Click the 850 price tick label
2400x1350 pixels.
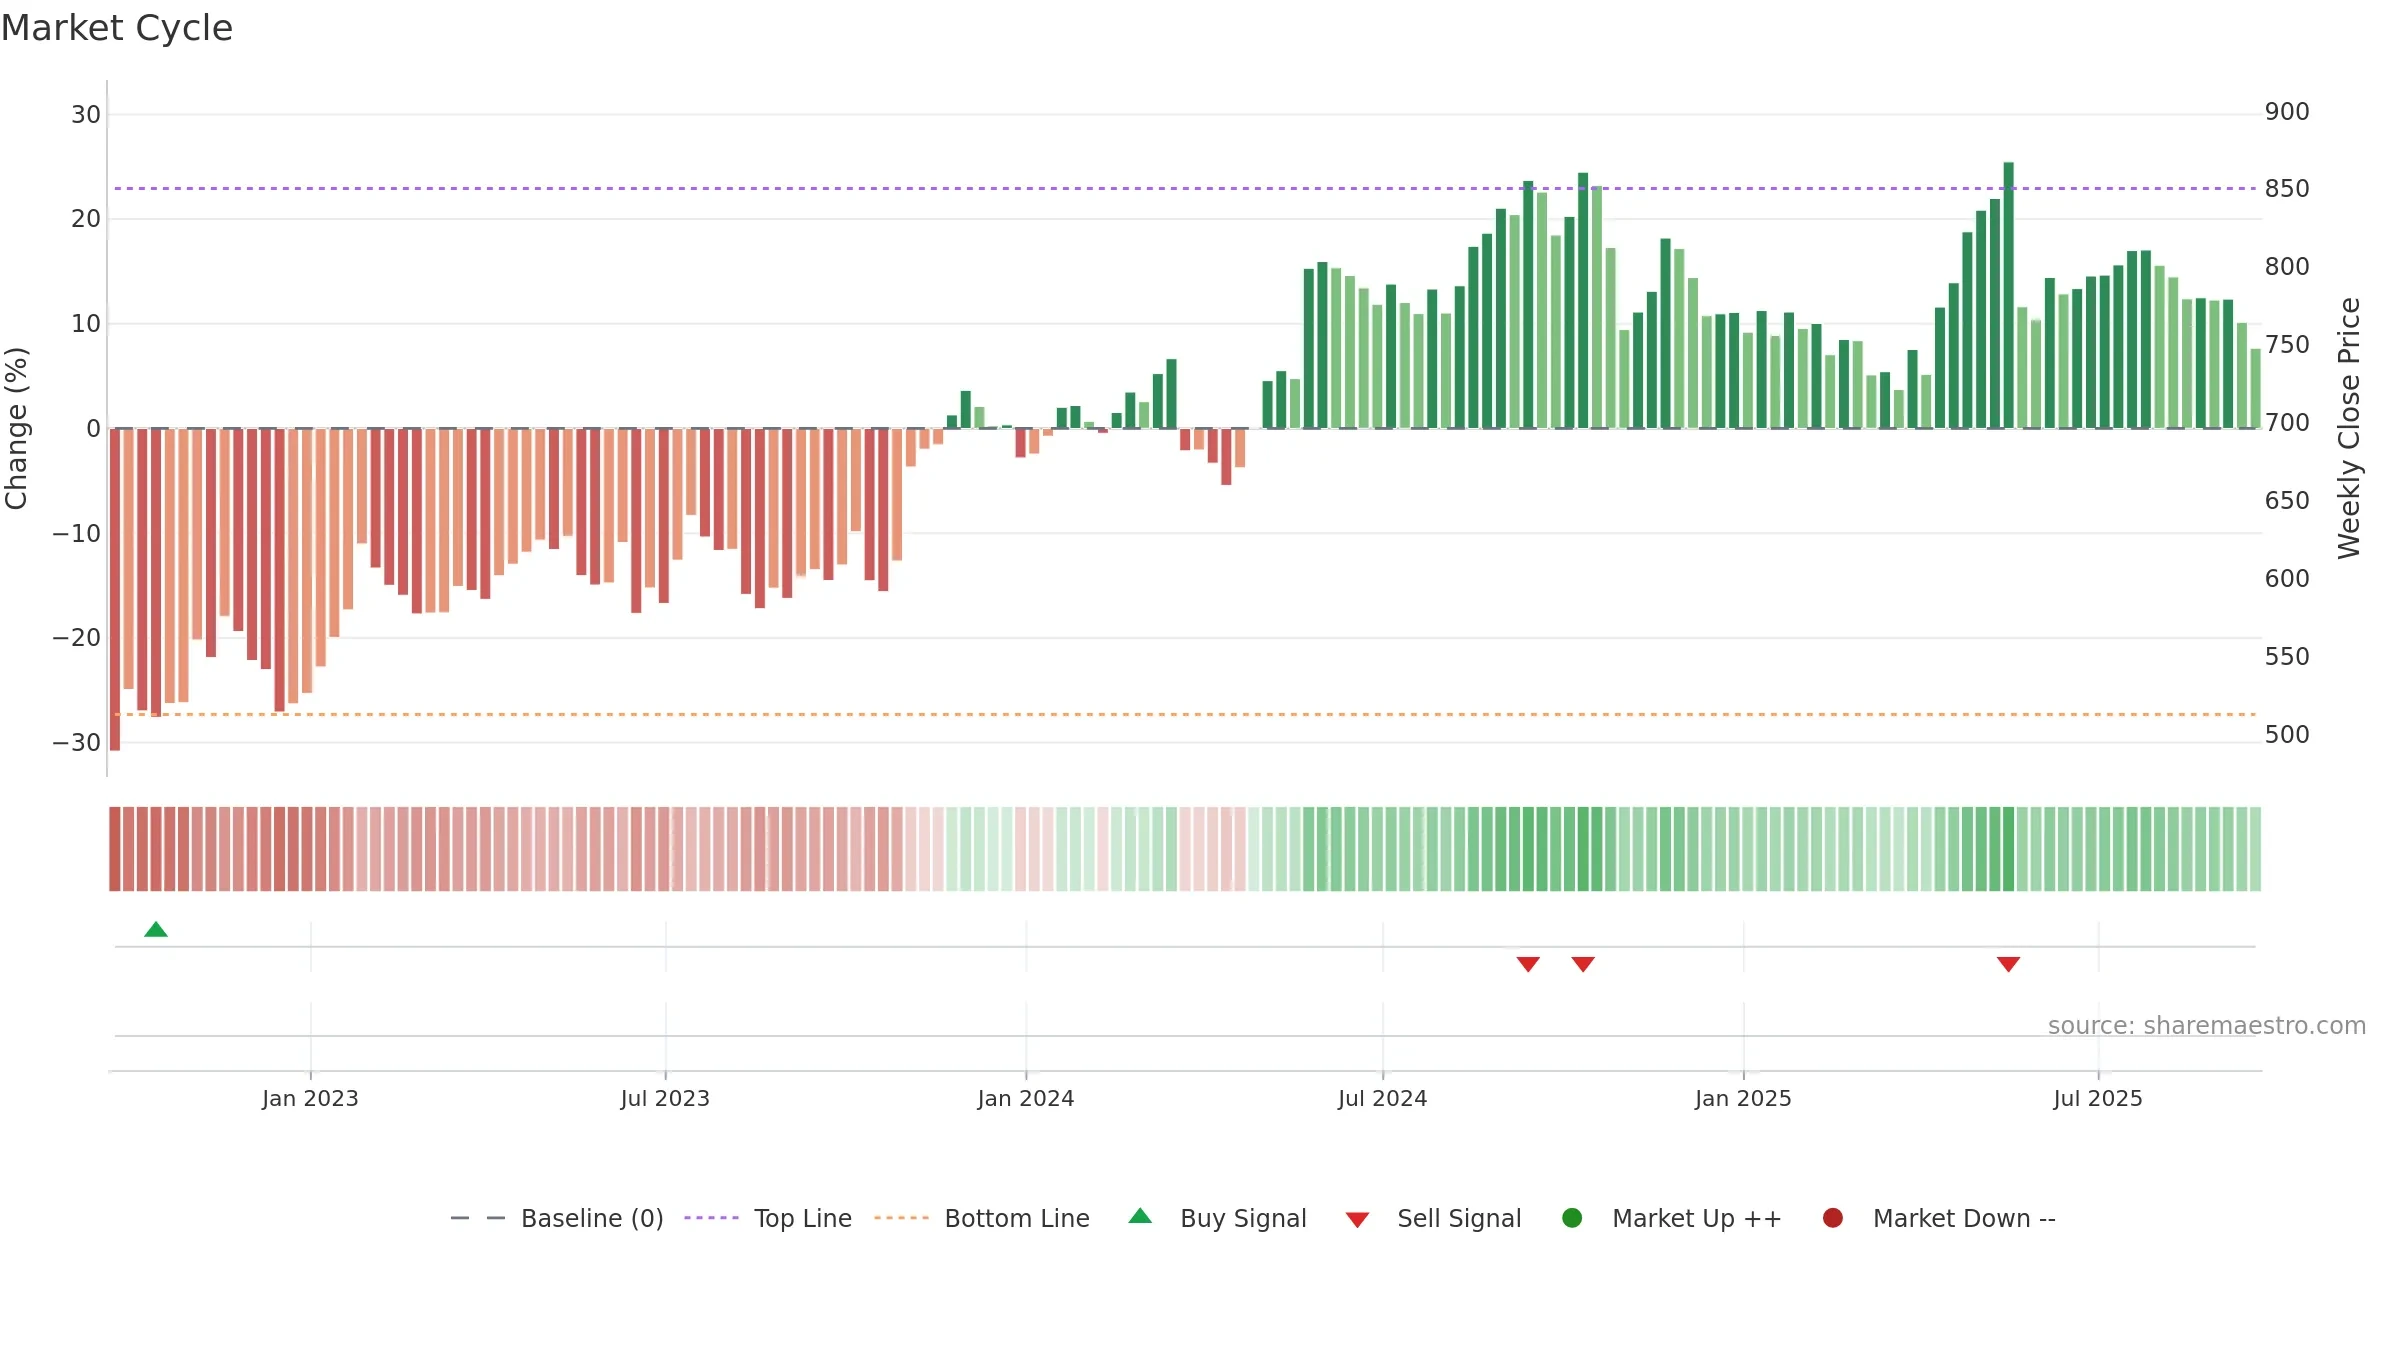pyautogui.click(x=2287, y=188)
